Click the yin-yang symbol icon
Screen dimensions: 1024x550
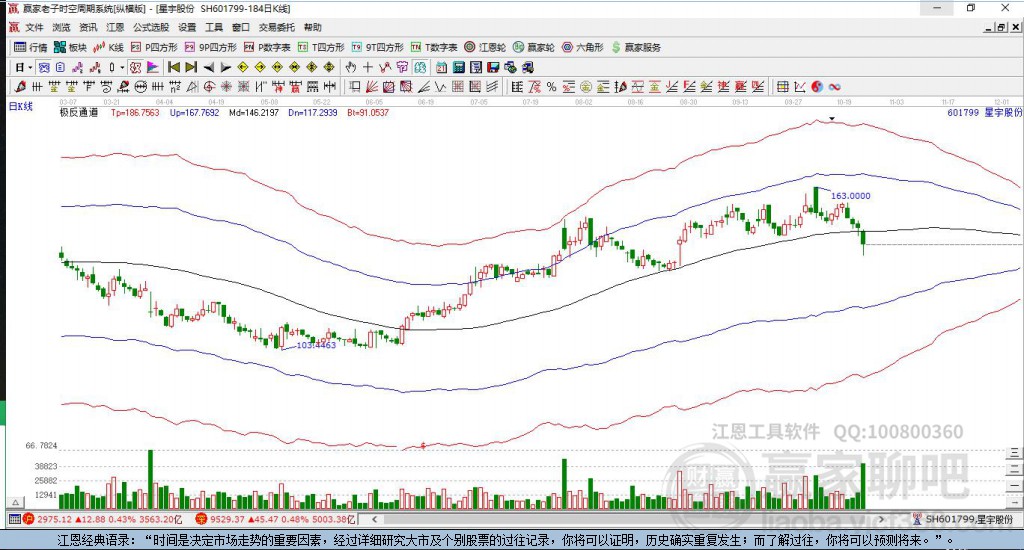[816, 86]
